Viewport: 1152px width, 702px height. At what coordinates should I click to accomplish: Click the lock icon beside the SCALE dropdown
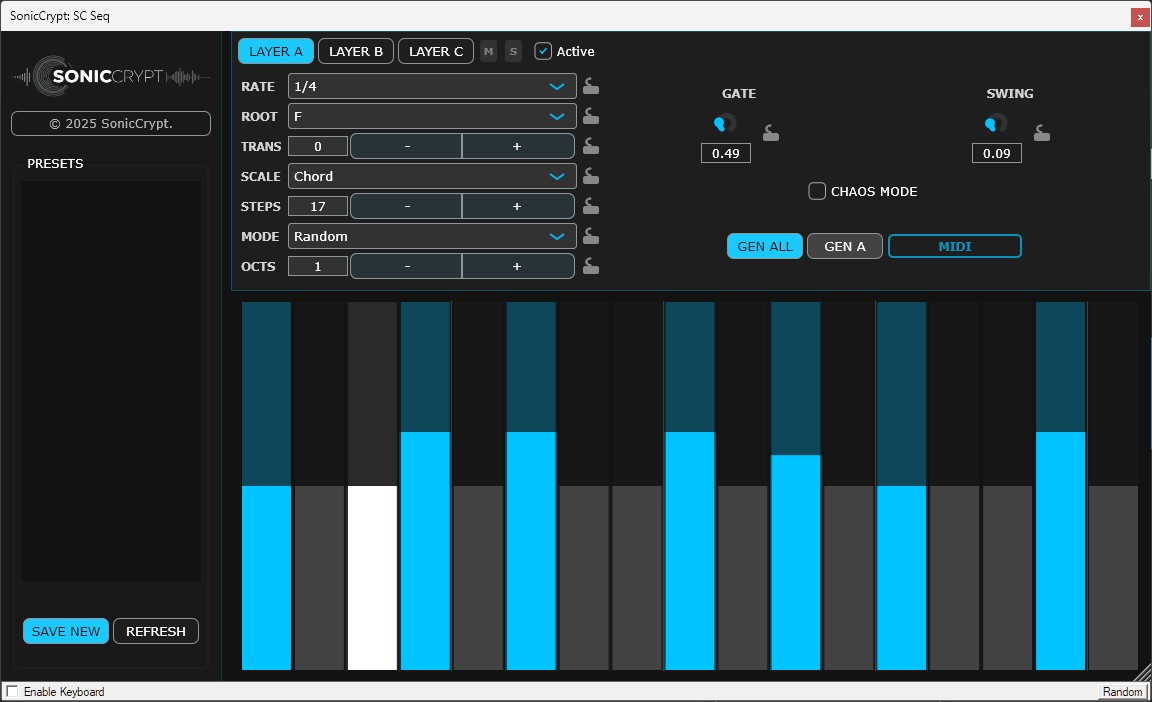coord(590,176)
